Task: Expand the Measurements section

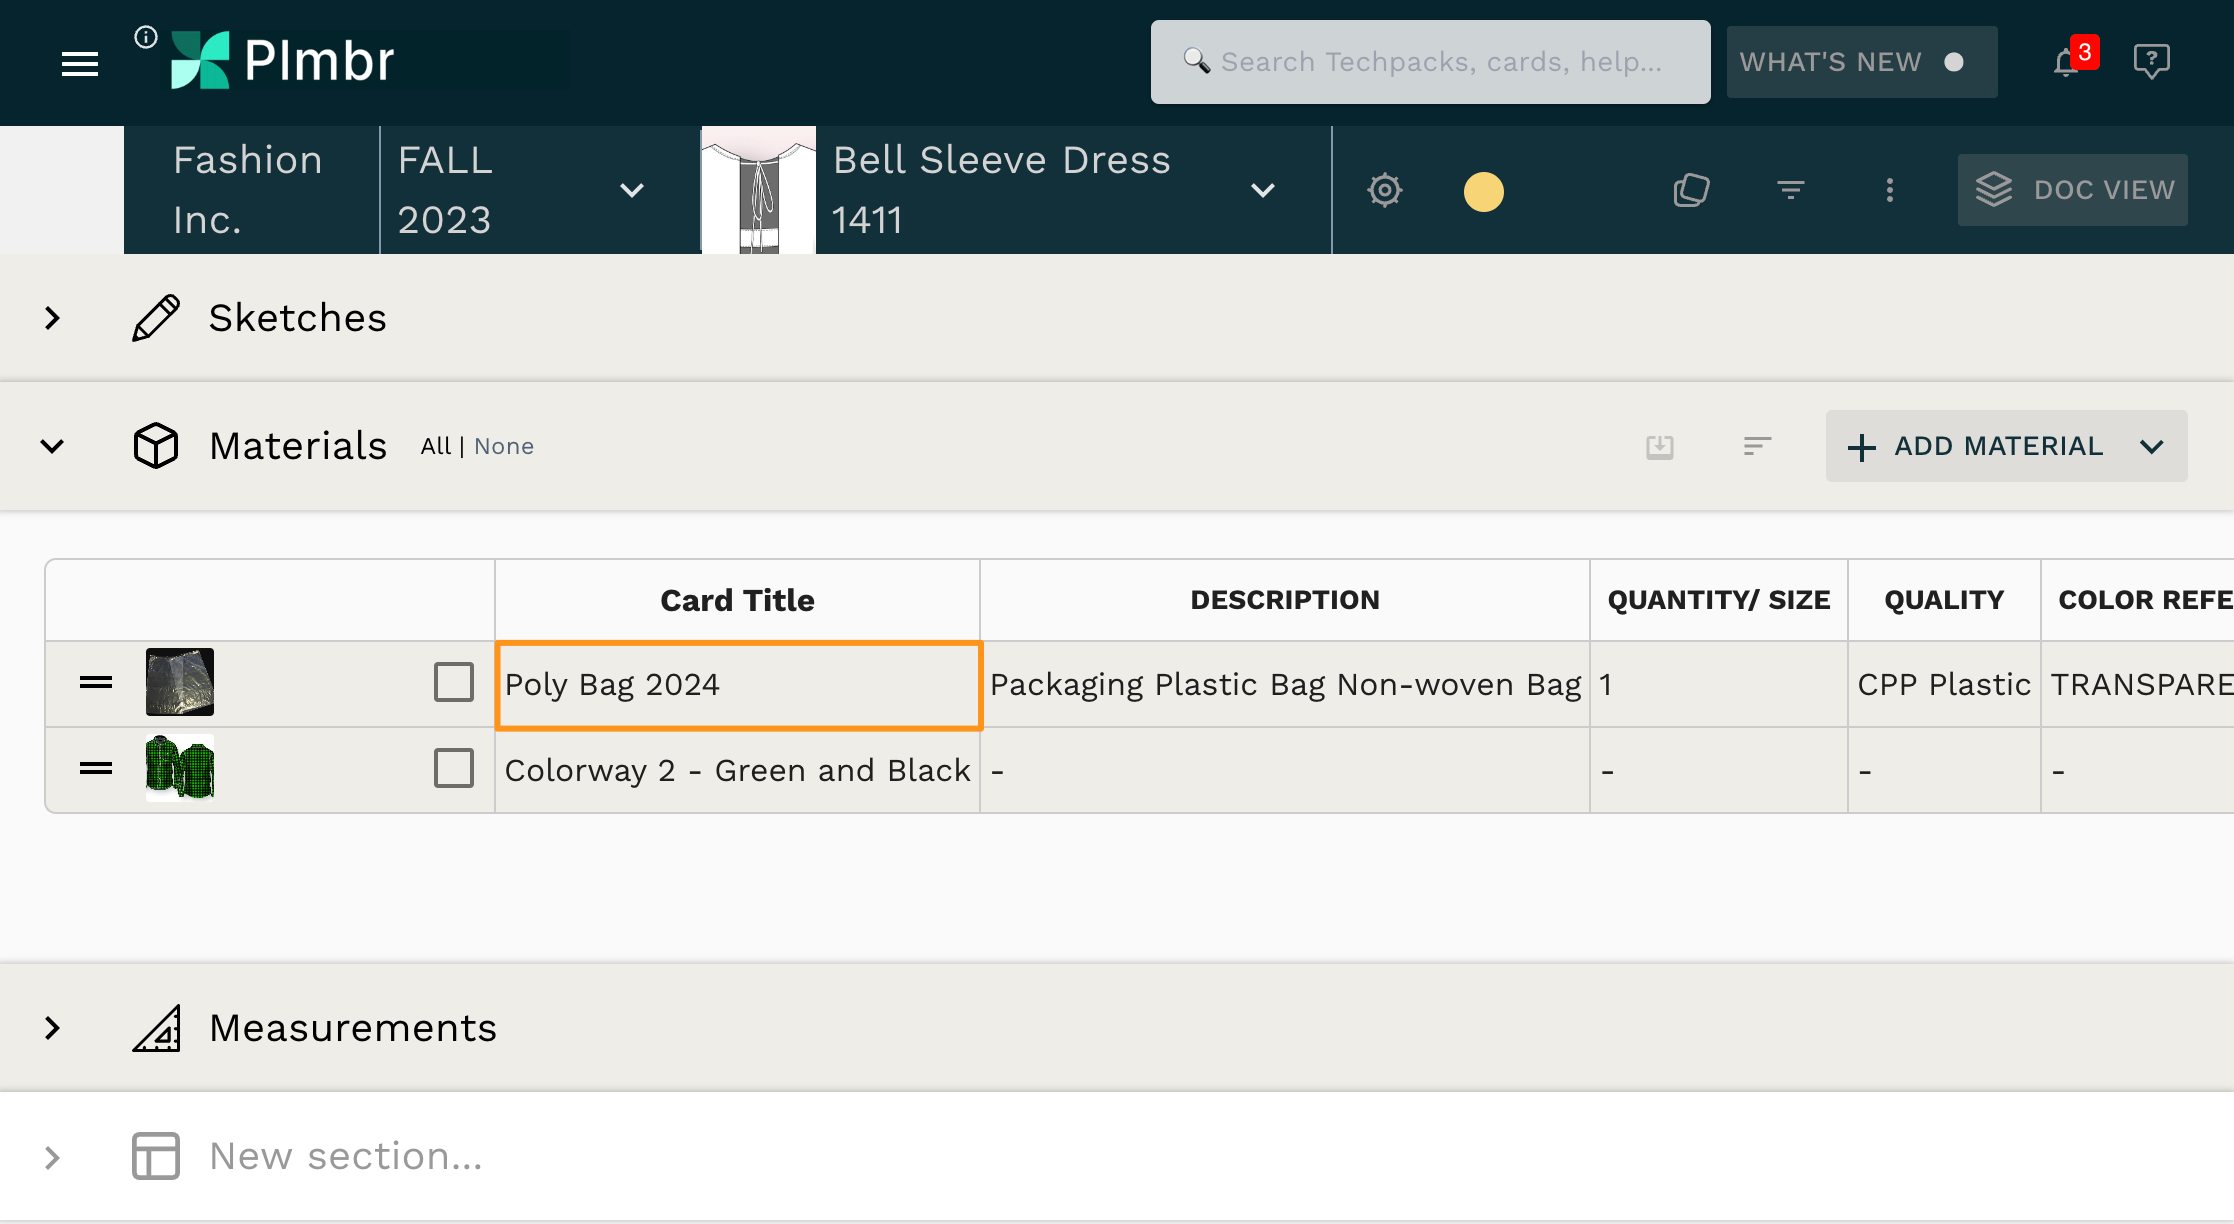Action: (x=53, y=1028)
